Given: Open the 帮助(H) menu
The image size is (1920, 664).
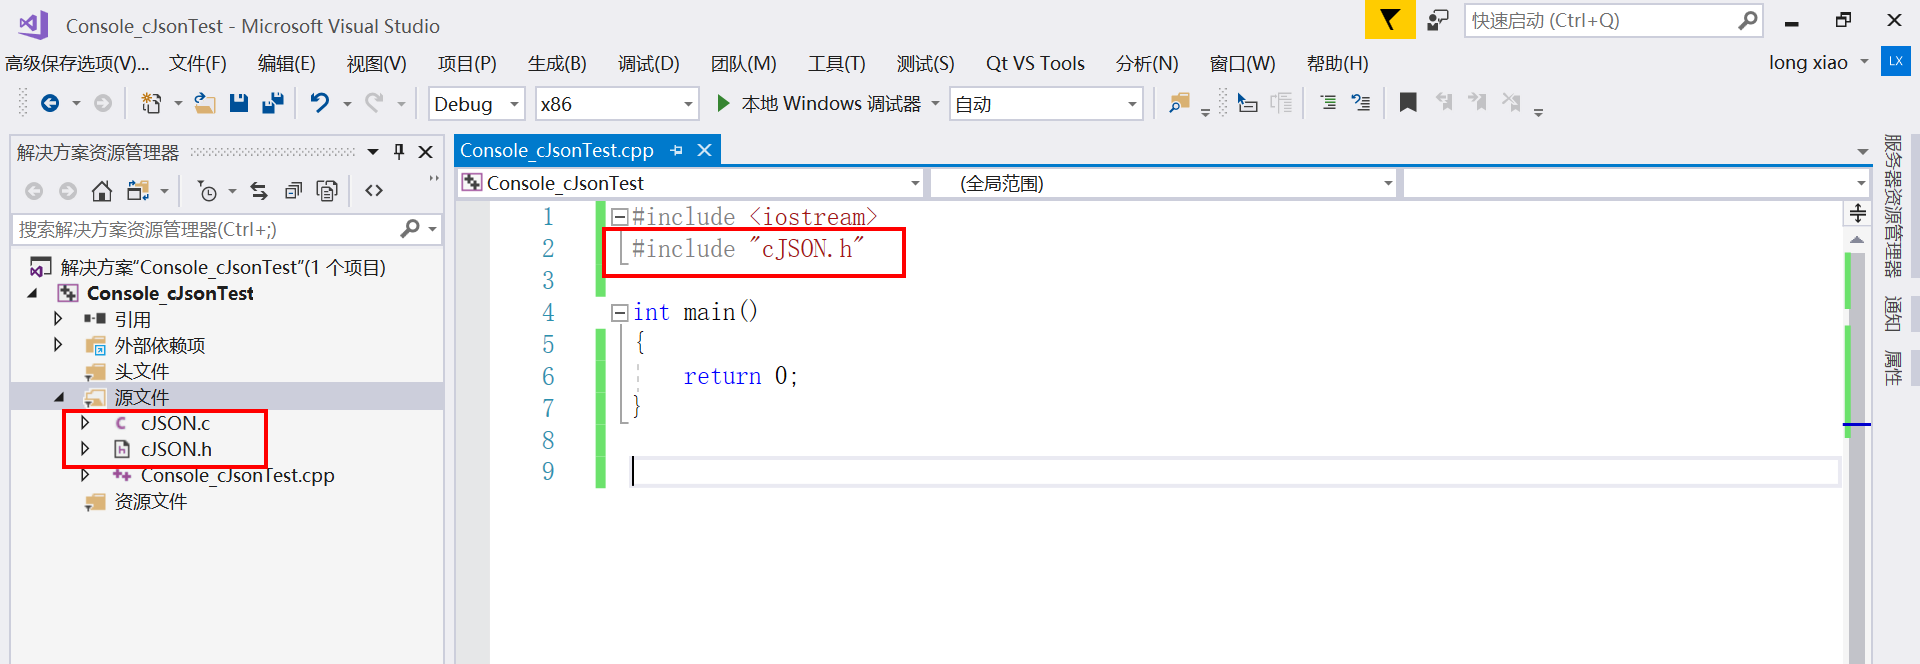Looking at the screenshot, I should point(1338,63).
